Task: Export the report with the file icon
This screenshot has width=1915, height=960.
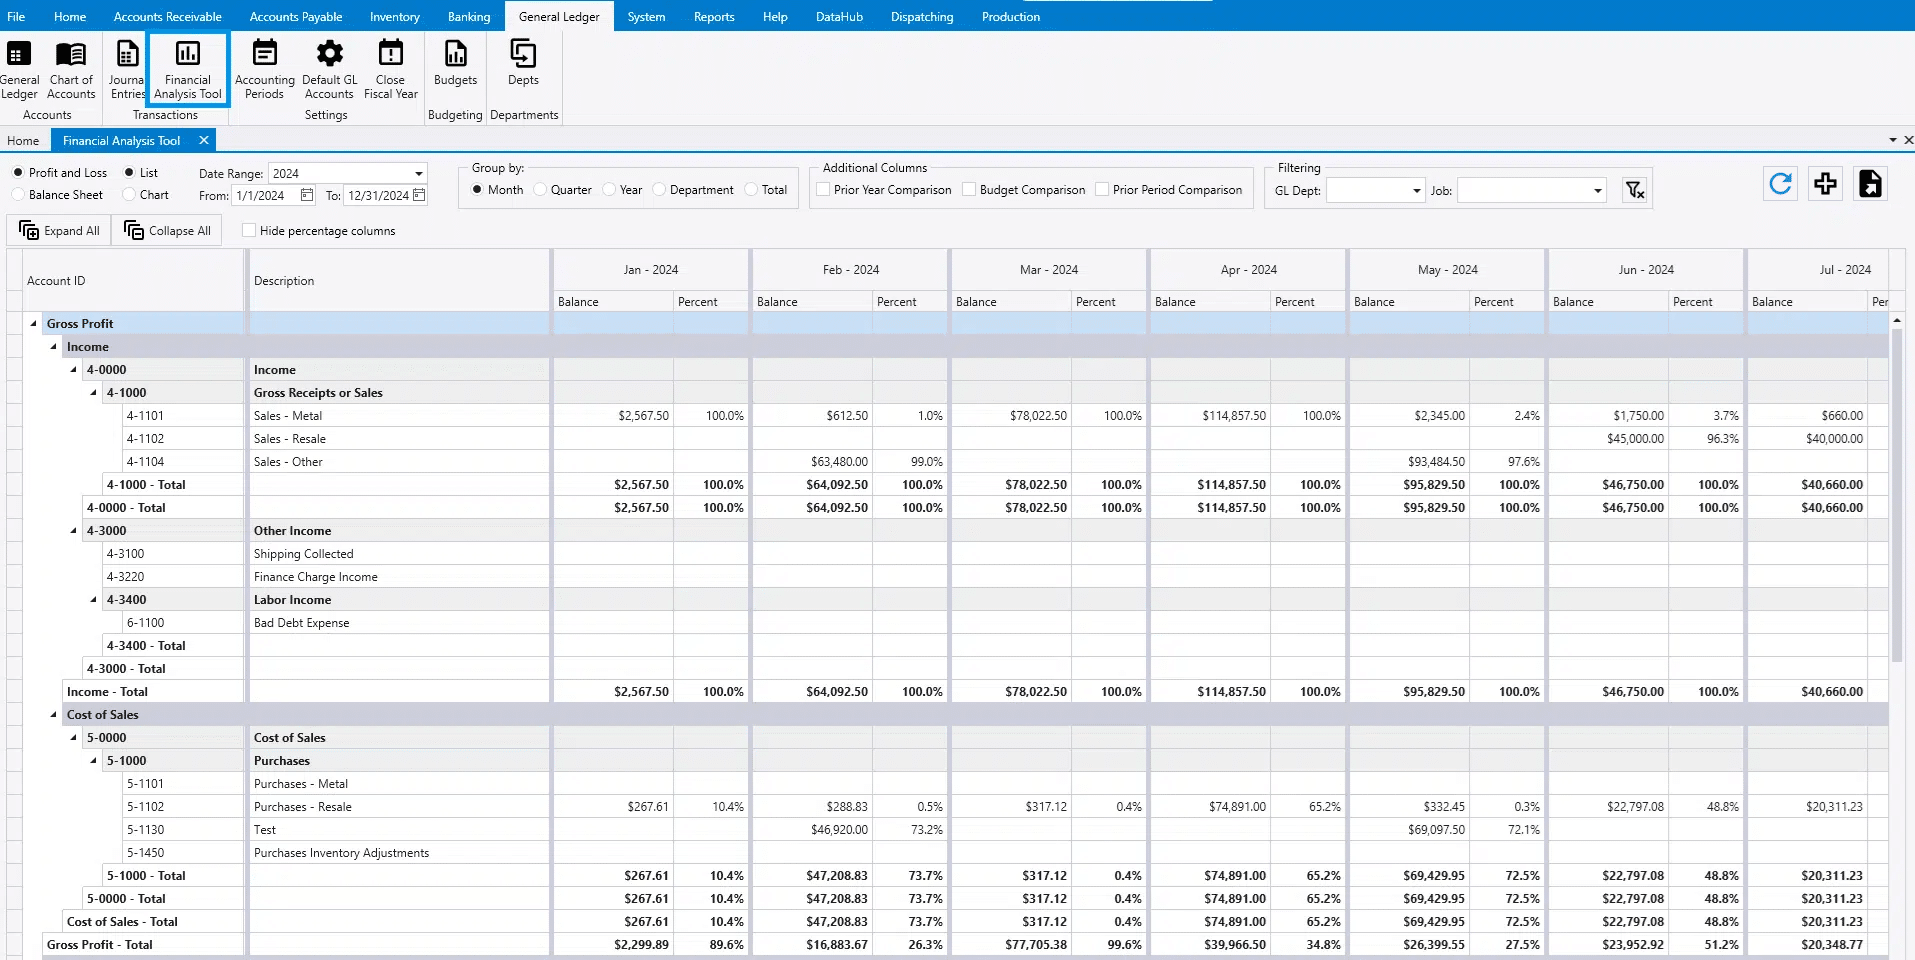Action: [x=1870, y=184]
